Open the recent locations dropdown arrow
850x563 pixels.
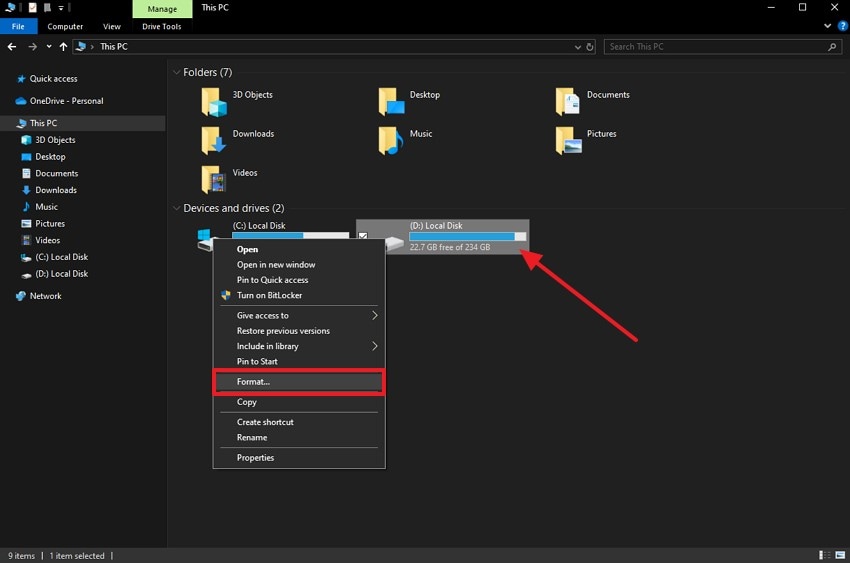coord(49,47)
